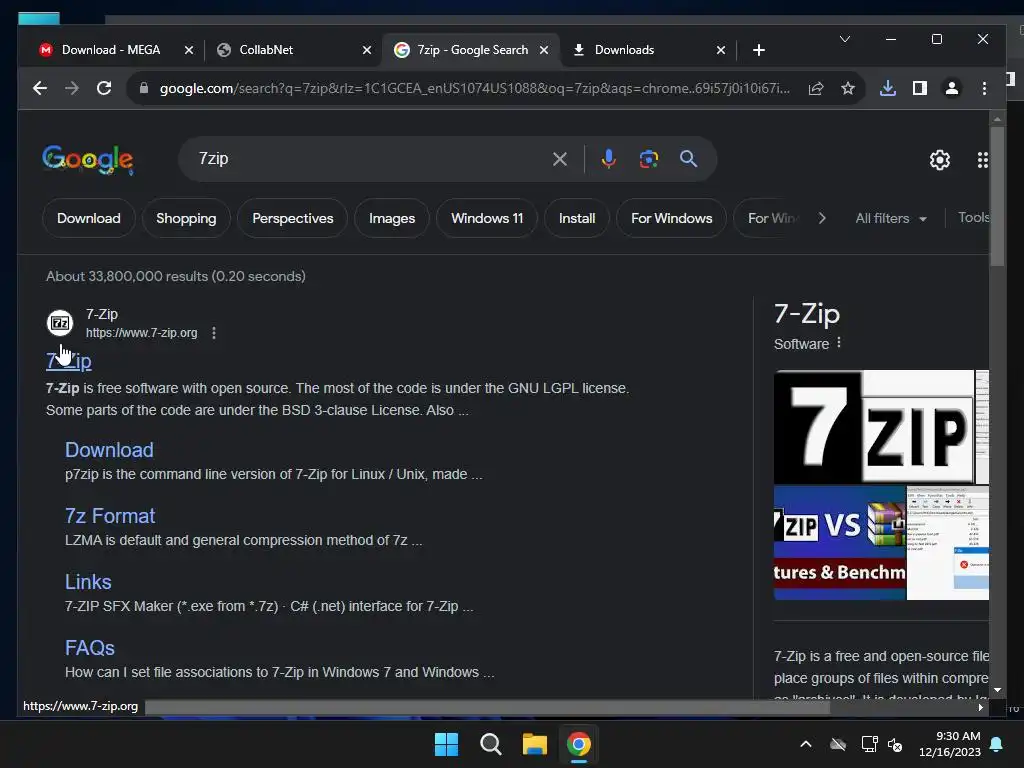This screenshot has width=1024, height=768.
Task: Open the Google apps grid
Action: (x=982, y=160)
